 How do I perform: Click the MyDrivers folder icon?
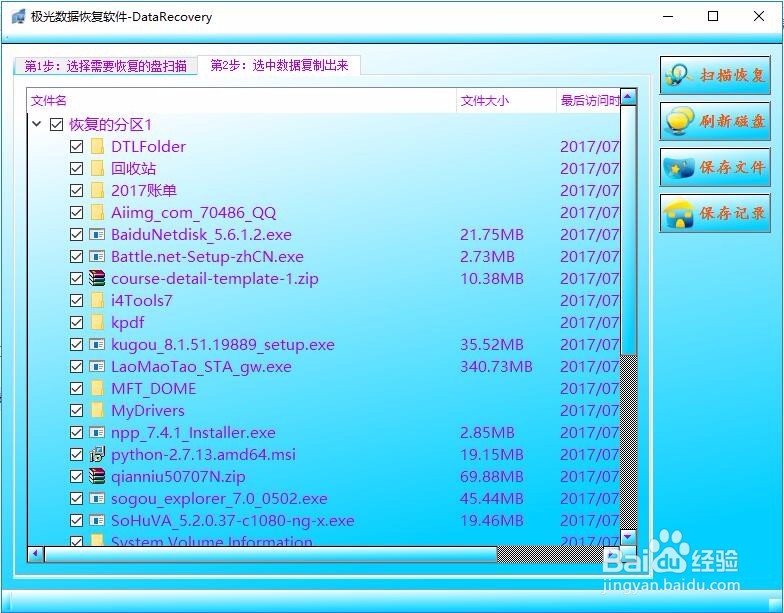point(97,410)
